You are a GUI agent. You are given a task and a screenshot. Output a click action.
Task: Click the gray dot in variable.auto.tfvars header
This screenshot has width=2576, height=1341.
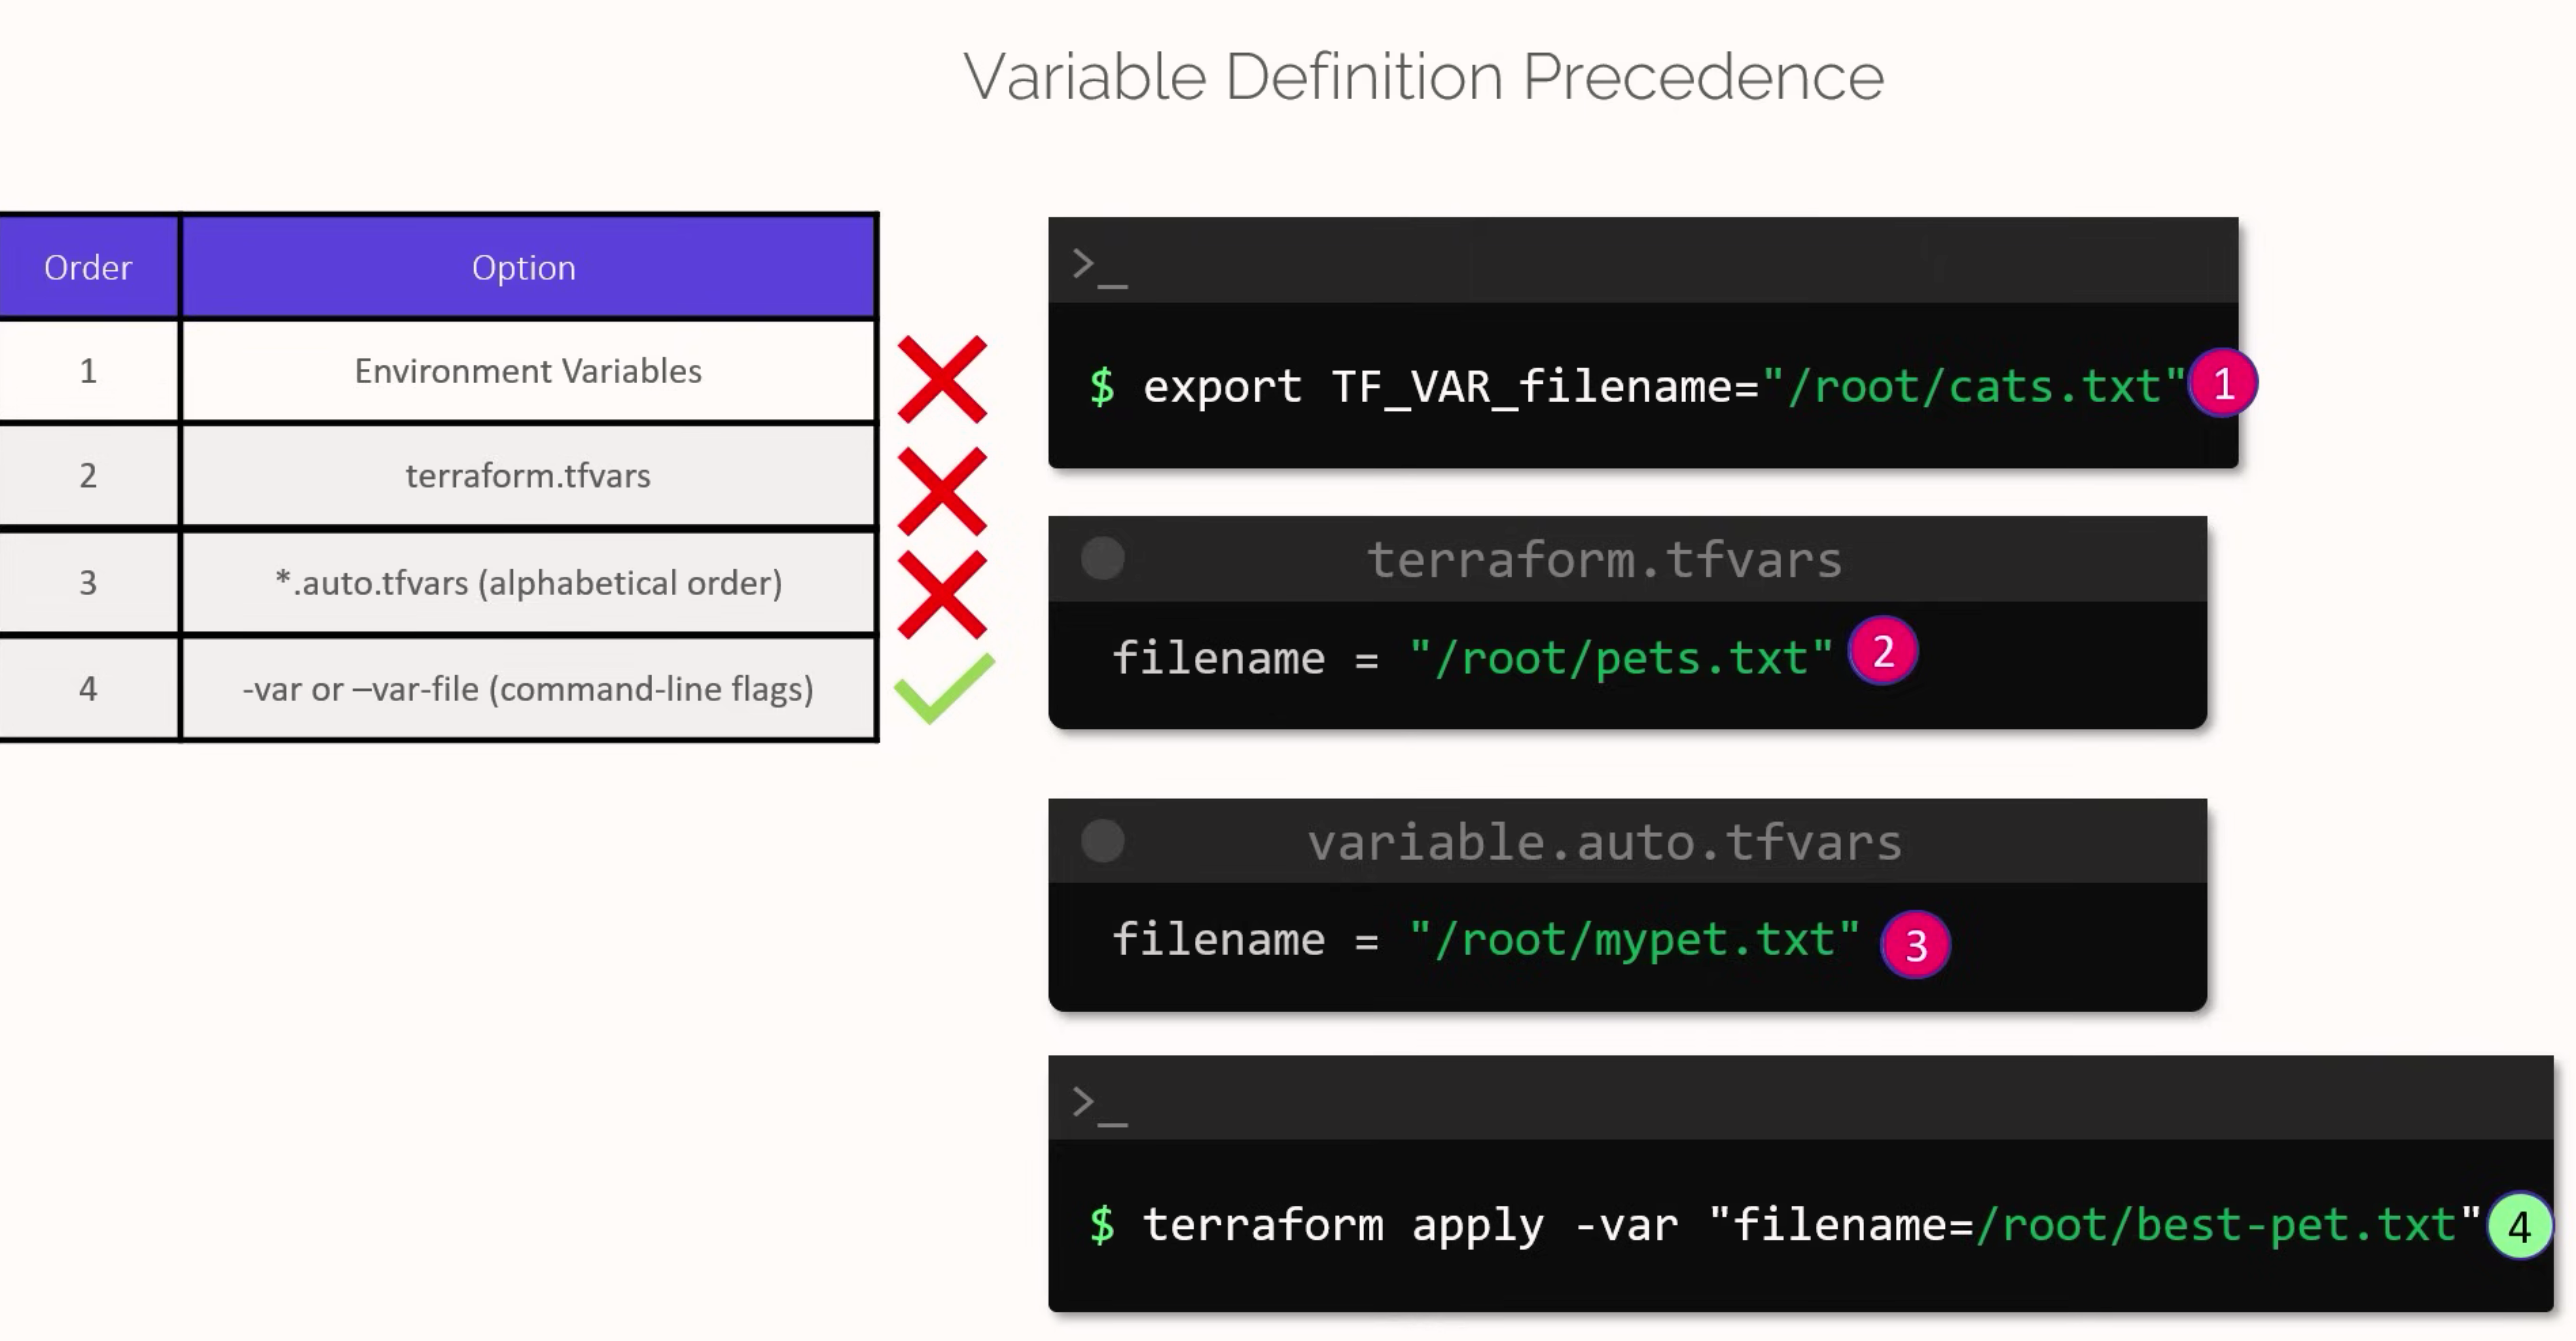1103,841
